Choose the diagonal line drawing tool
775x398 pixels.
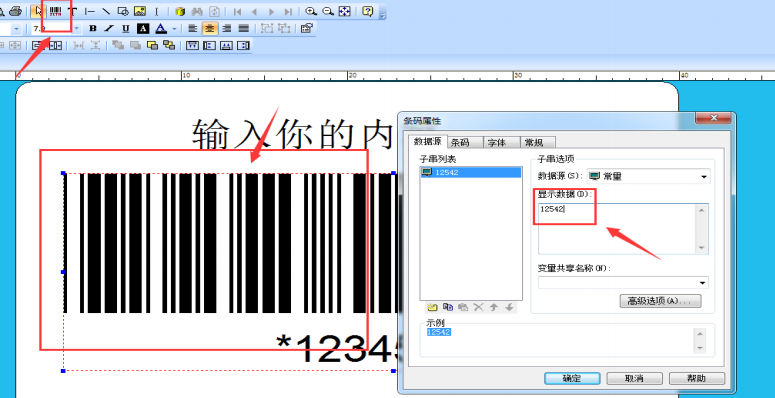[106, 11]
